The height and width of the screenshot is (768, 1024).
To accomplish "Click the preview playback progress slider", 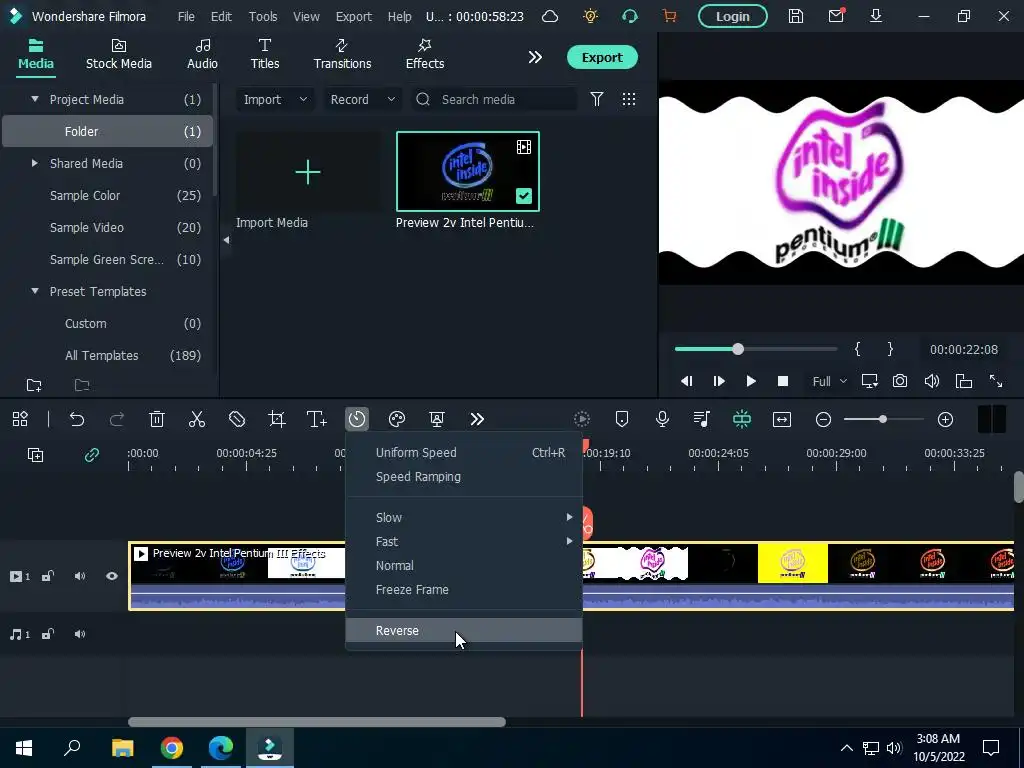I will tap(756, 349).
